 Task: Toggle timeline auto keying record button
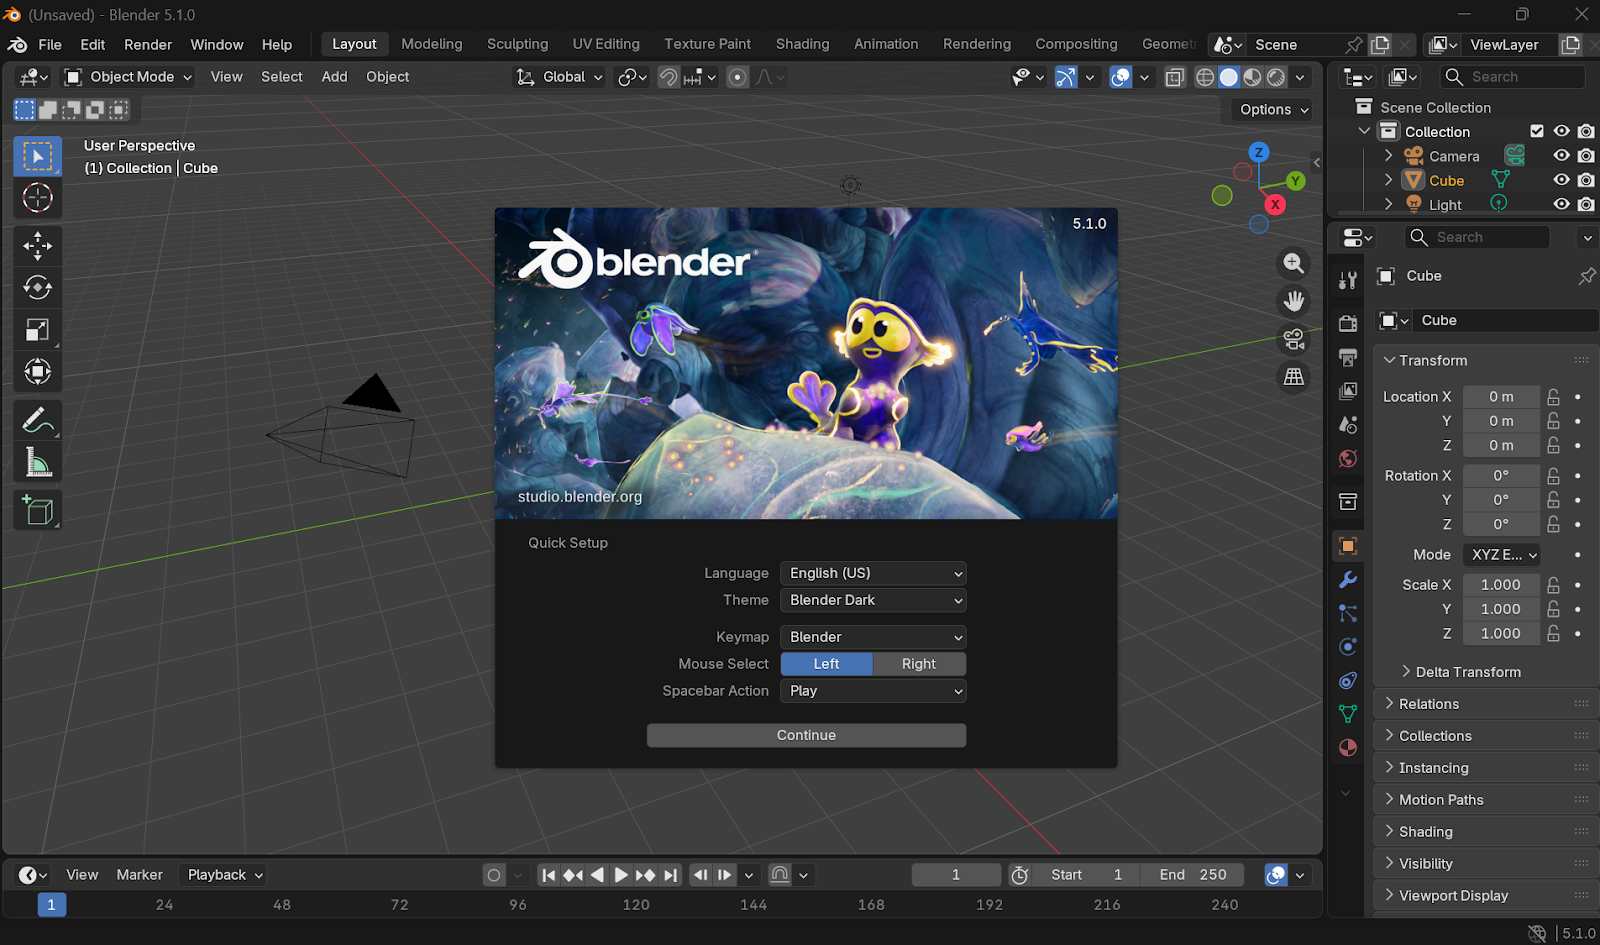coord(494,875)
